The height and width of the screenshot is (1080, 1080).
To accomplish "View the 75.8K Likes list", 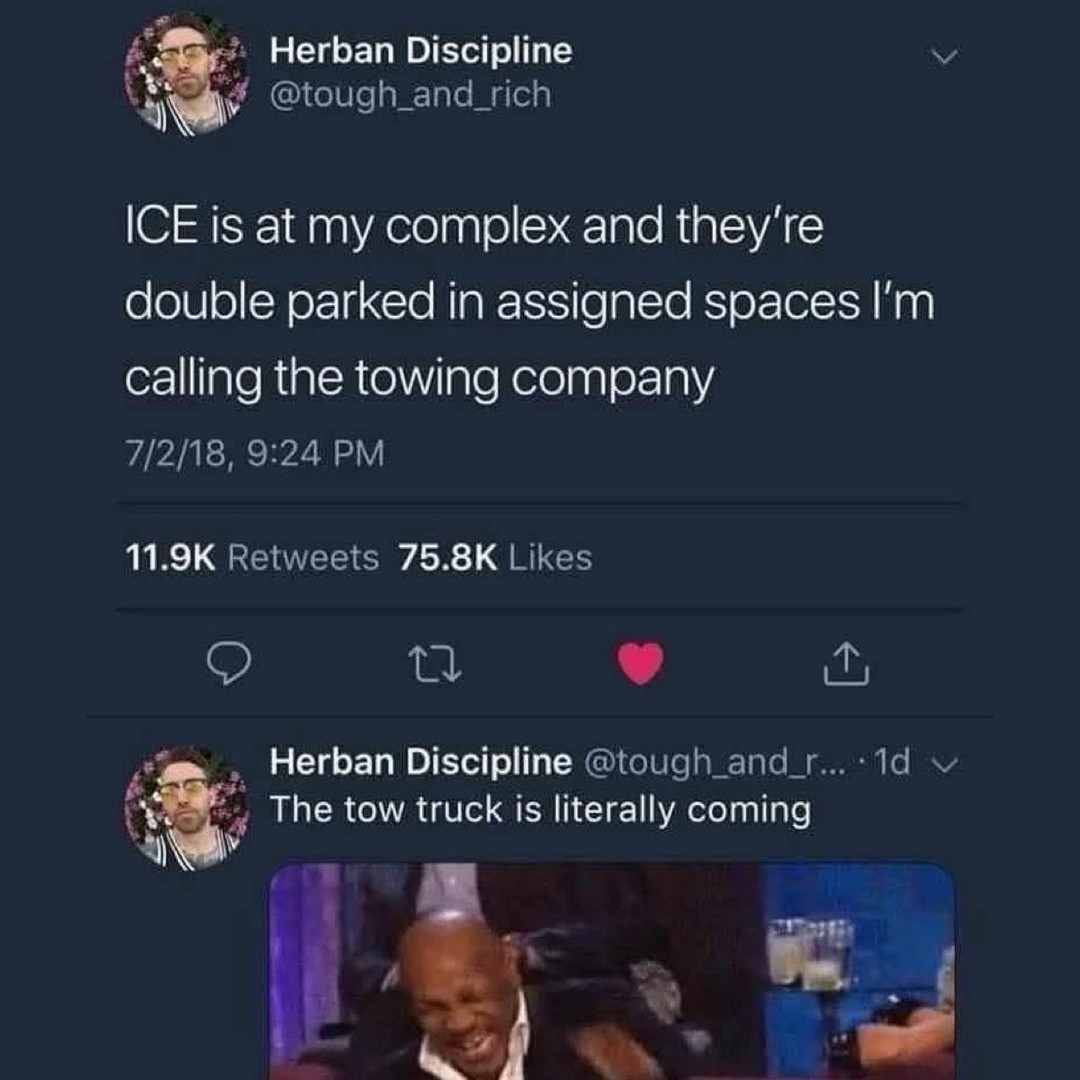I will pyautogui.click(x=495, y=557).
